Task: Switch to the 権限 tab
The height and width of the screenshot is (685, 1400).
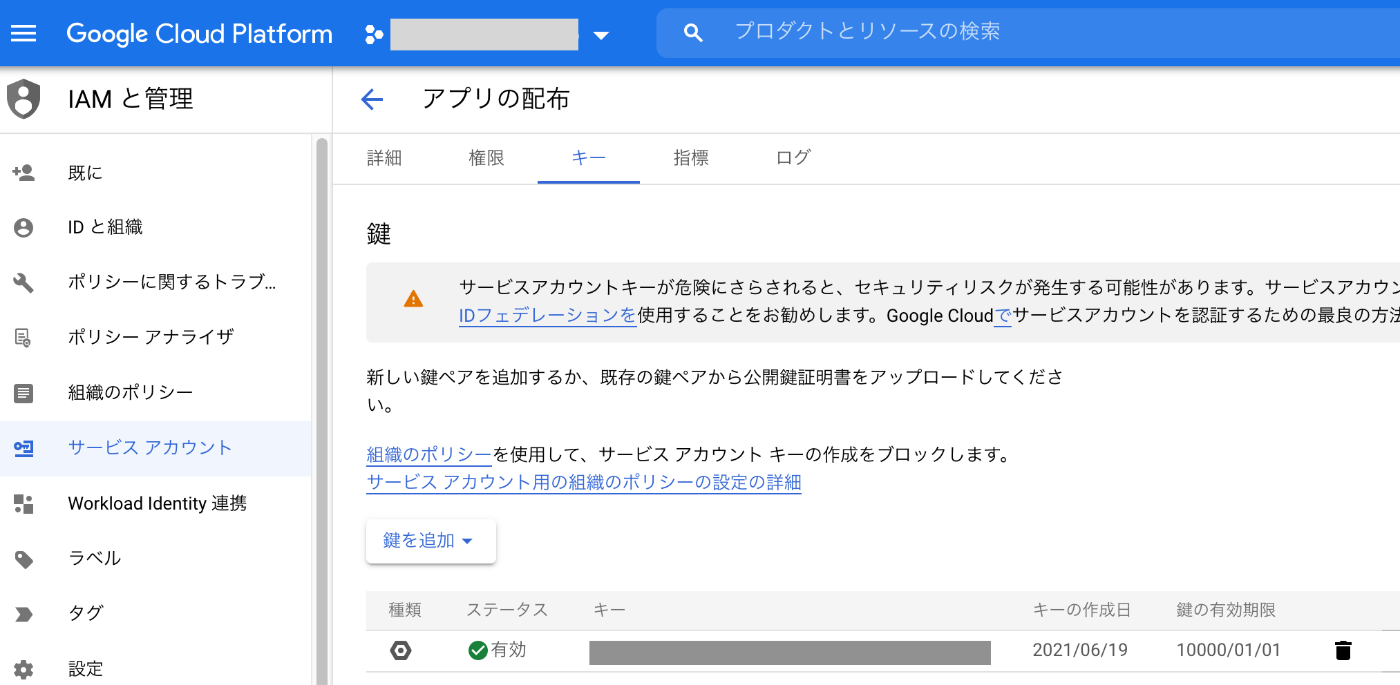Action: tap(486, 157)
